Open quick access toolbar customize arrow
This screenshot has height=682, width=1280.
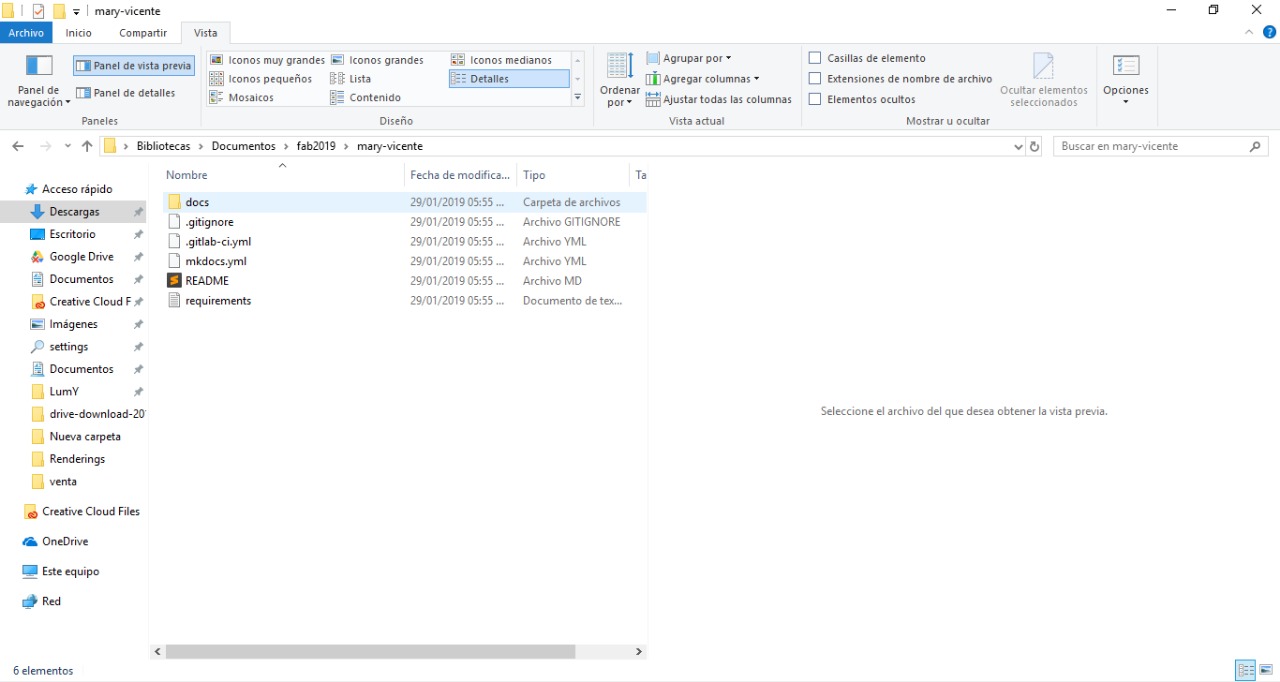[x=76, y=11]
